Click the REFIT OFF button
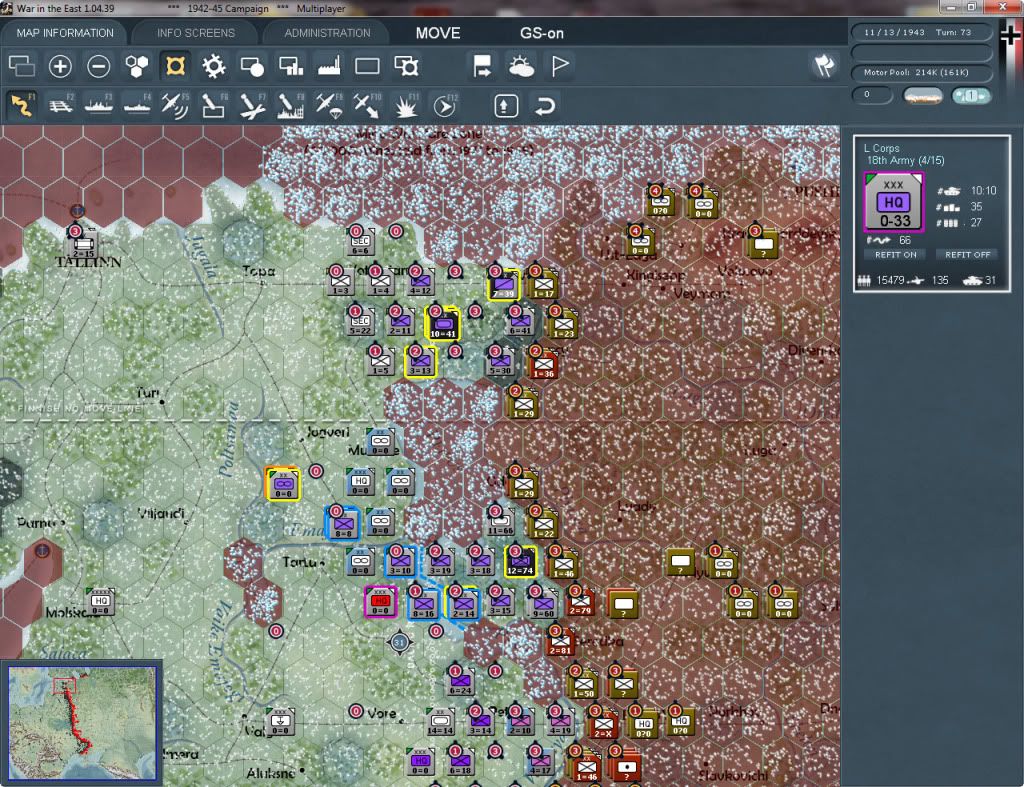 [x=967, y=255]
